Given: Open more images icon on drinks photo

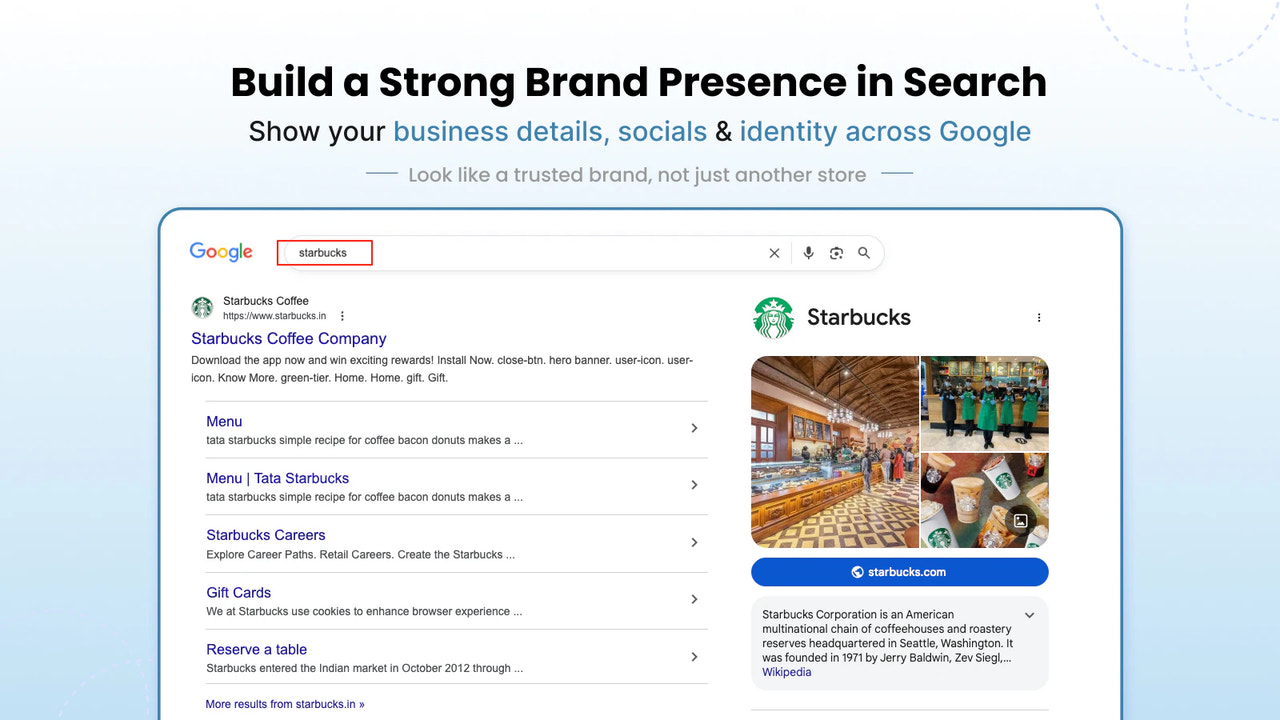Looking at the screenshot, I should coord(1019,520).
